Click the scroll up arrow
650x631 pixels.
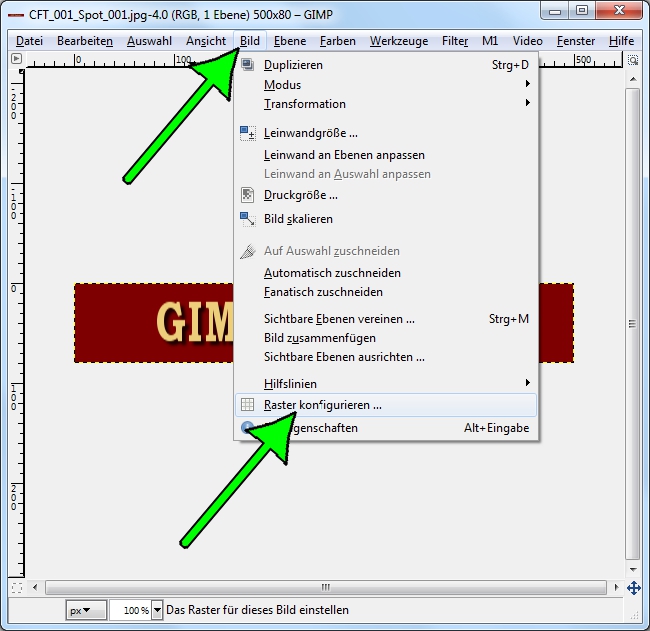pos(633,79)
